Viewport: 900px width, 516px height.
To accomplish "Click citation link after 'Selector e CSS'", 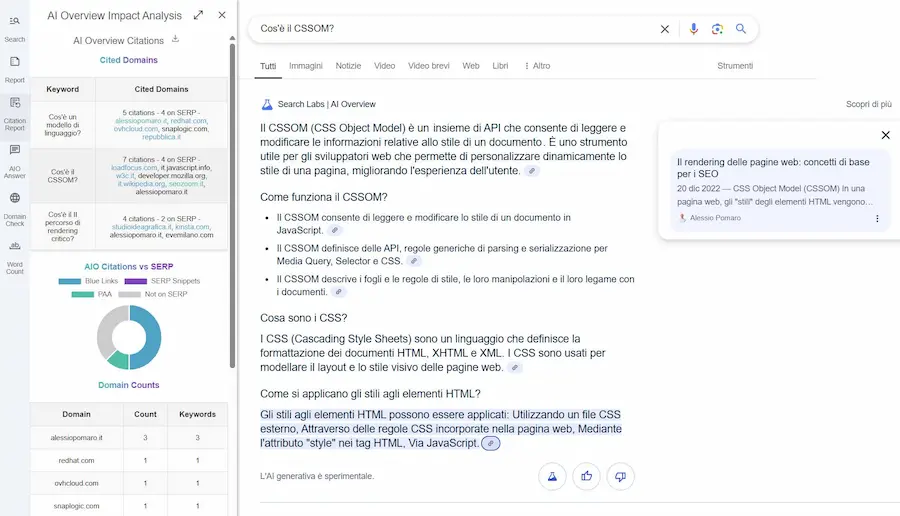I will [414, 261].
